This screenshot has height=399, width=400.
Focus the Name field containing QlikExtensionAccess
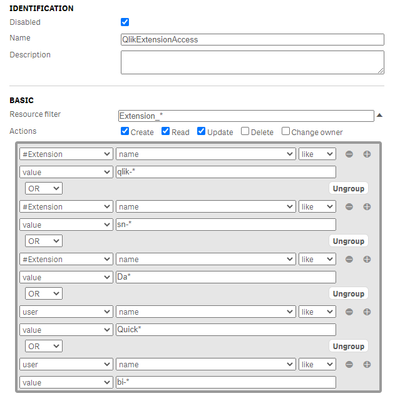click(252, 40)
